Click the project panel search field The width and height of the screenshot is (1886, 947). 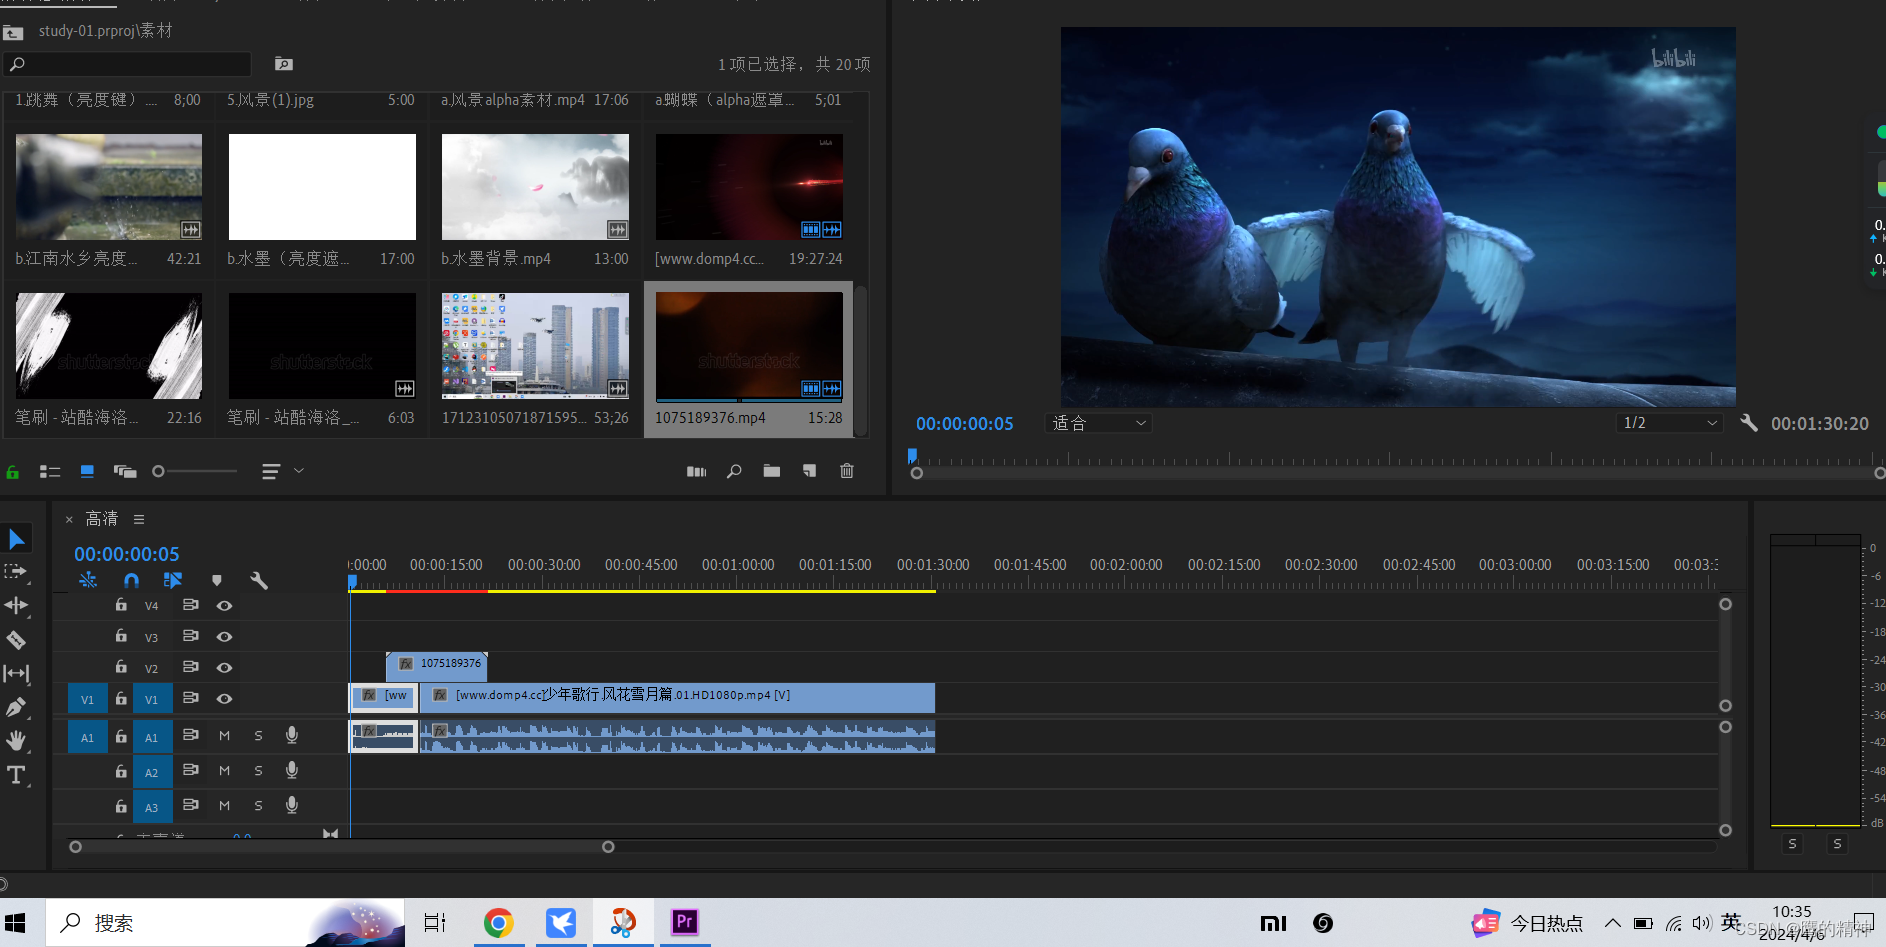128,64
